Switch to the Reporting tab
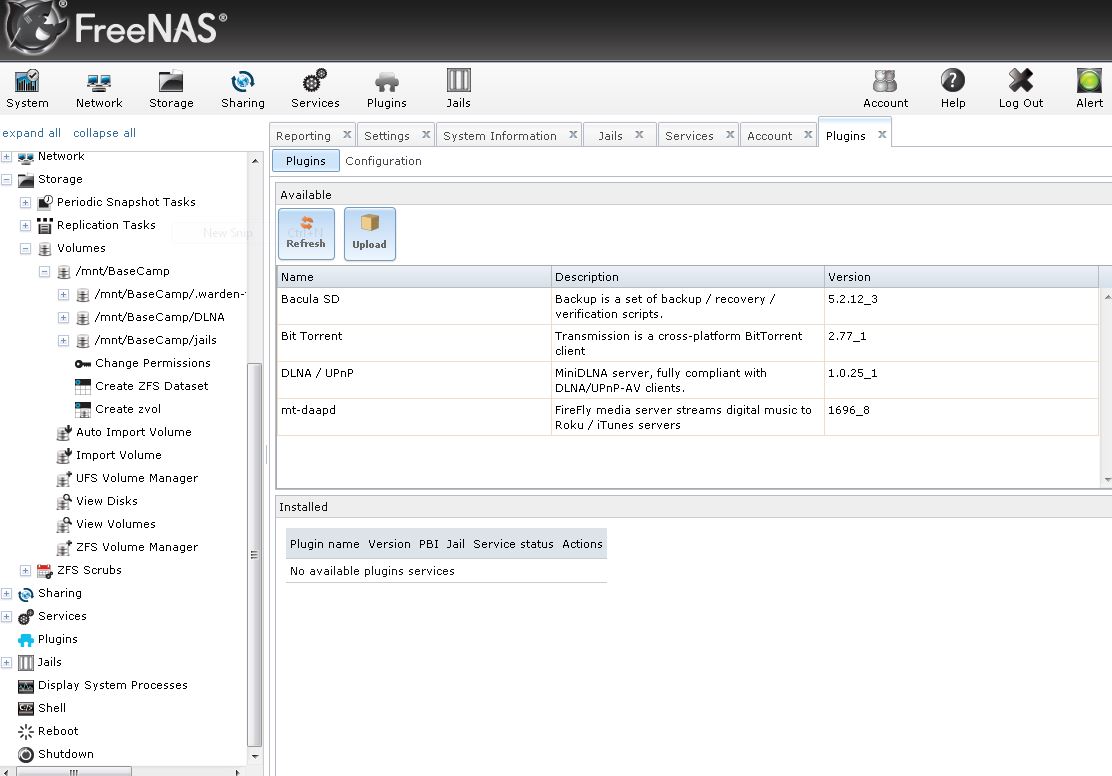 [x=303, y=135]
